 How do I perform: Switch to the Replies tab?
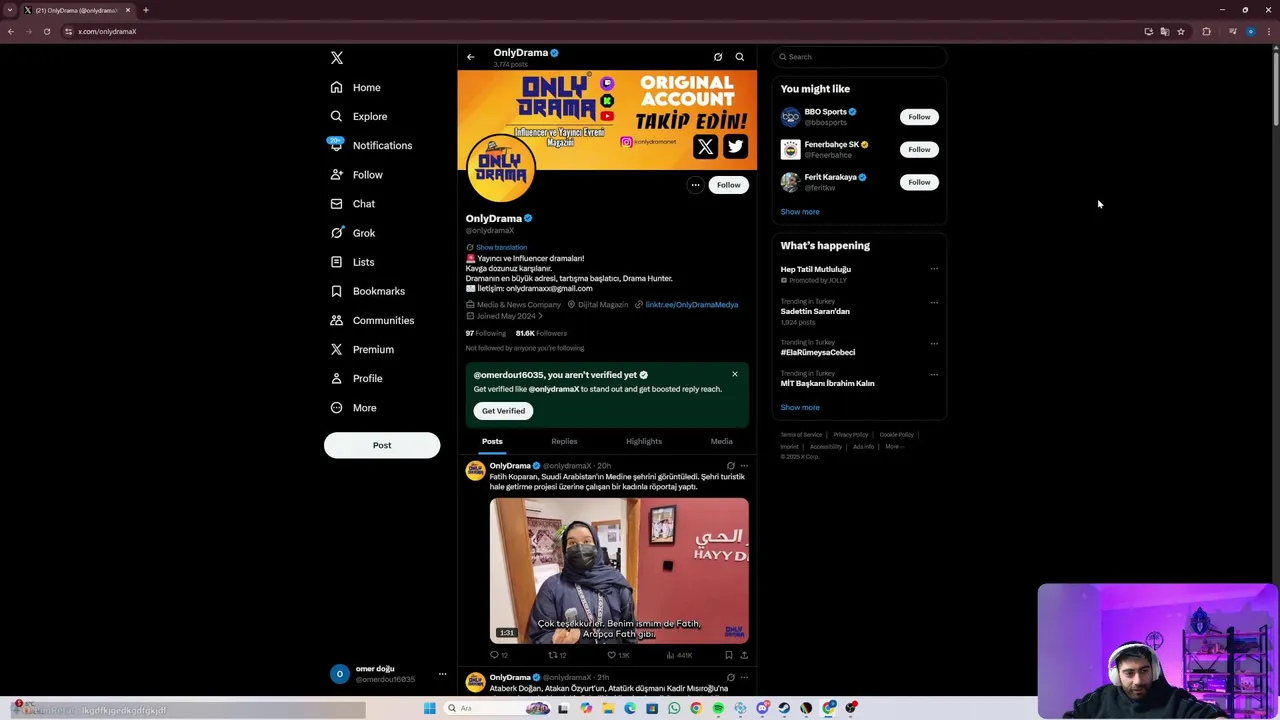564,441
